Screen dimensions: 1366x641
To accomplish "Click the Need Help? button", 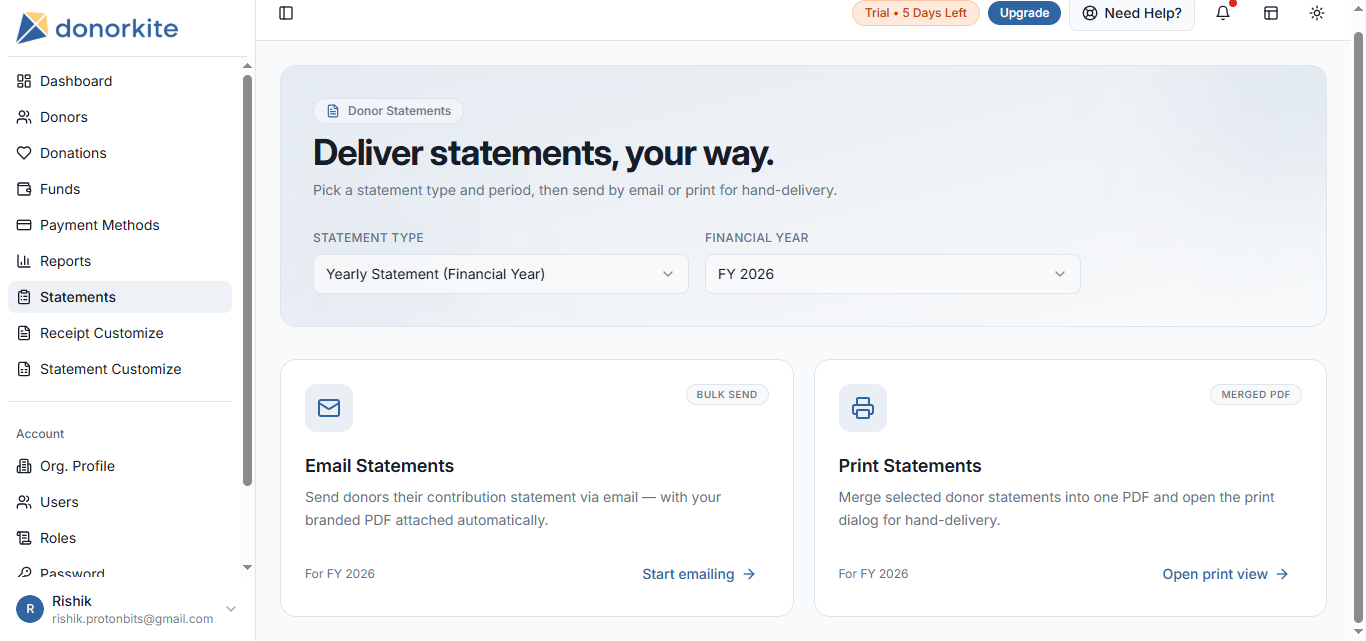I will pos(1132,13).
